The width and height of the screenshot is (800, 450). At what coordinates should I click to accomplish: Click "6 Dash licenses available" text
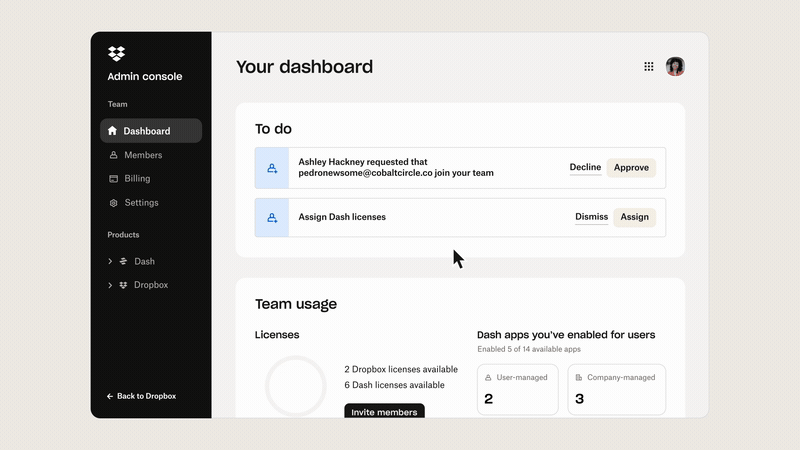click(x=394, y=385)
